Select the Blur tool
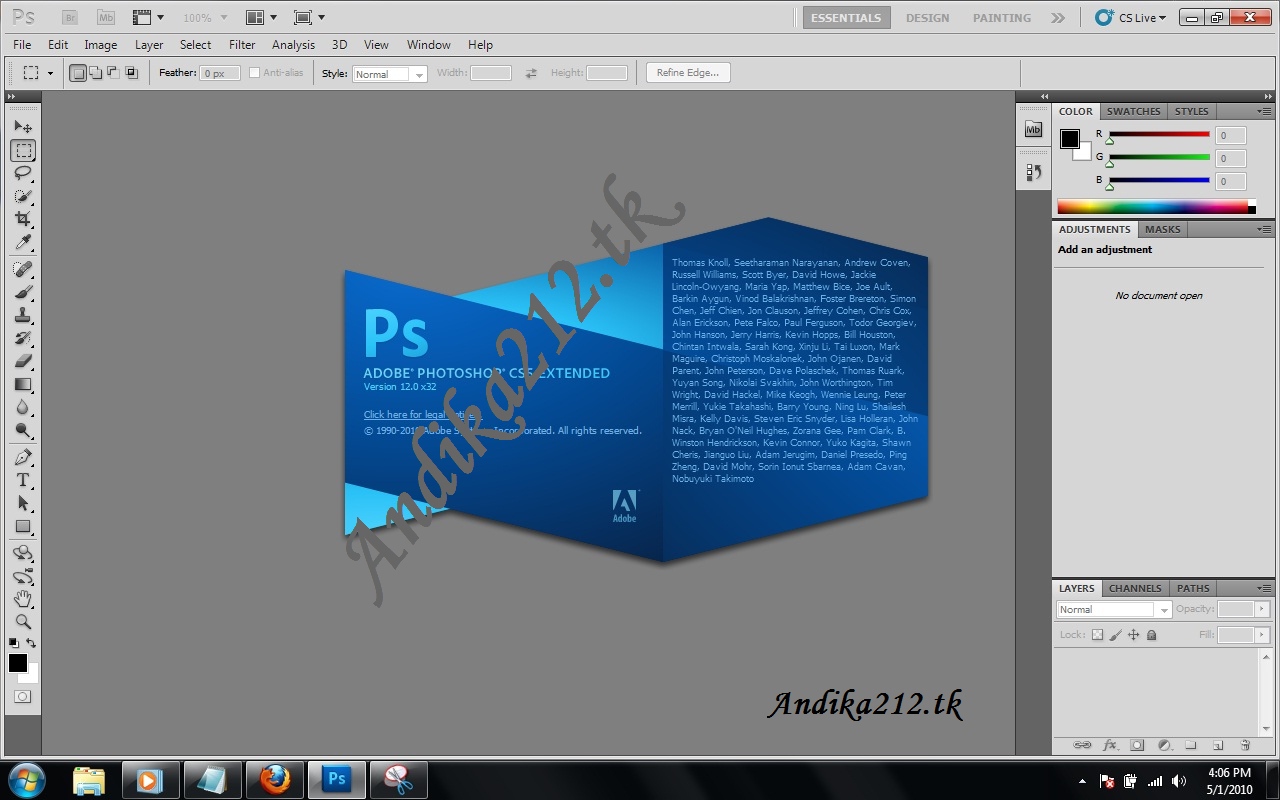 pyautogui.click(x=23, y=408)
